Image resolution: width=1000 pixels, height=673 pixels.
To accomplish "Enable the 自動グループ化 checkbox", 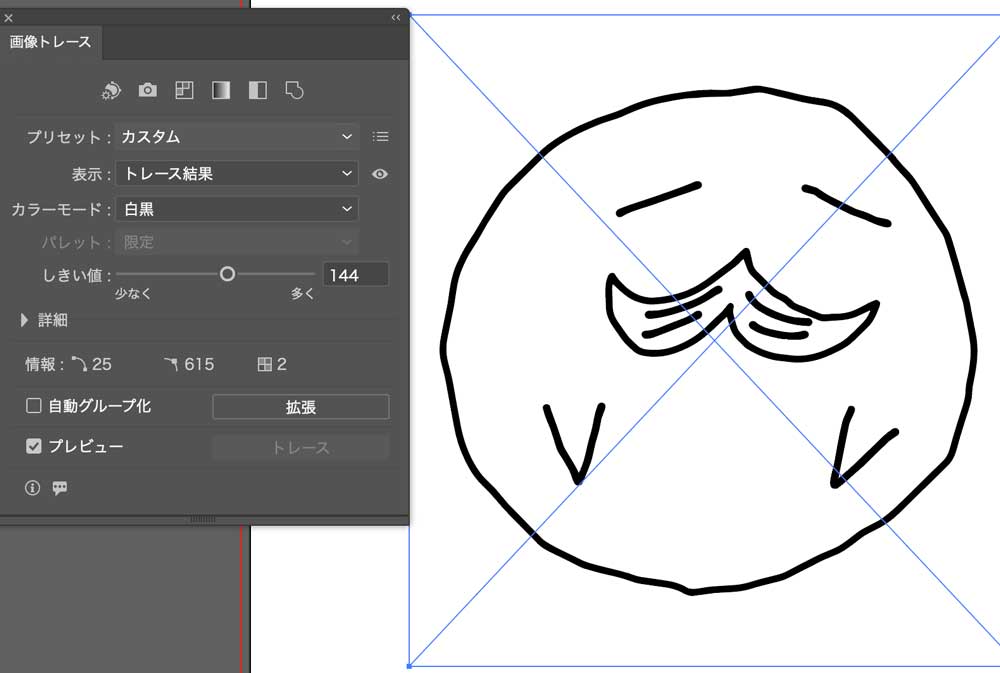I will point(34,406).
